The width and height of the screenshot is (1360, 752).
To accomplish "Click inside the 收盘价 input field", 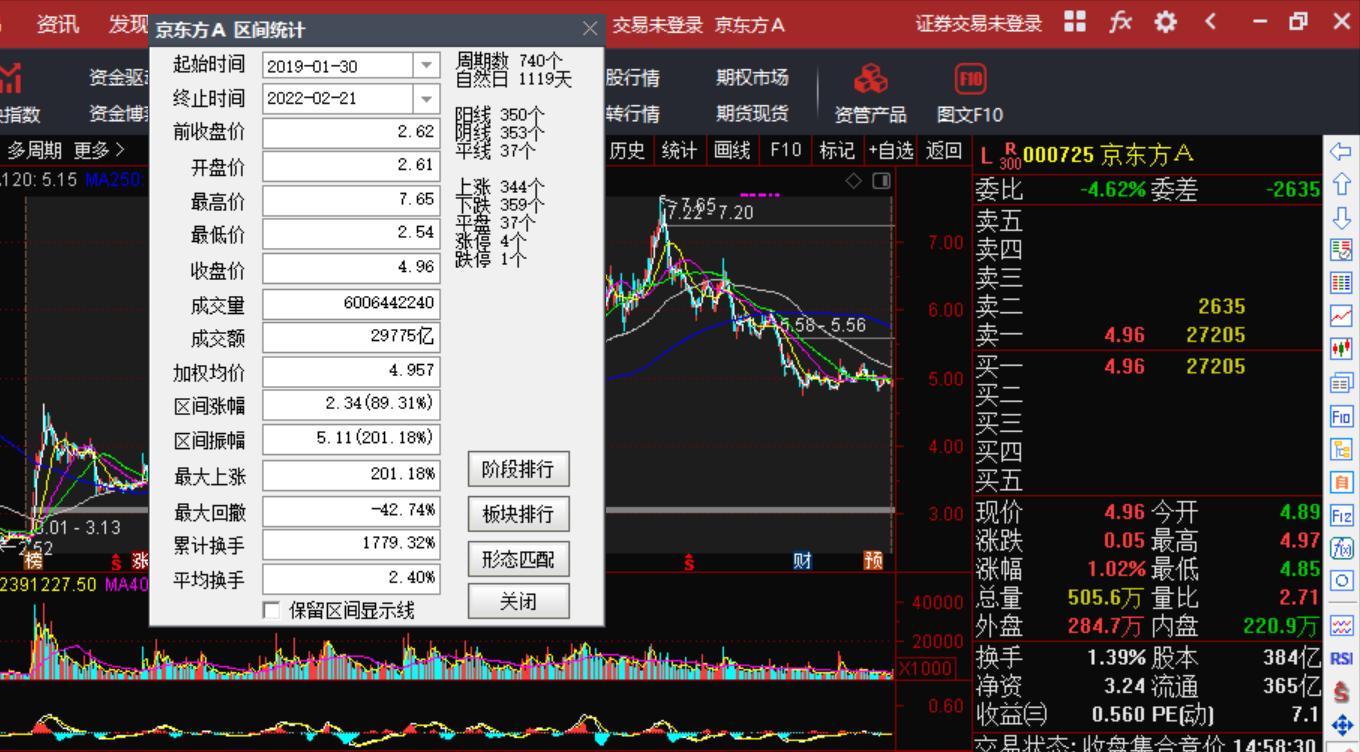I will [x=350, y=268].
